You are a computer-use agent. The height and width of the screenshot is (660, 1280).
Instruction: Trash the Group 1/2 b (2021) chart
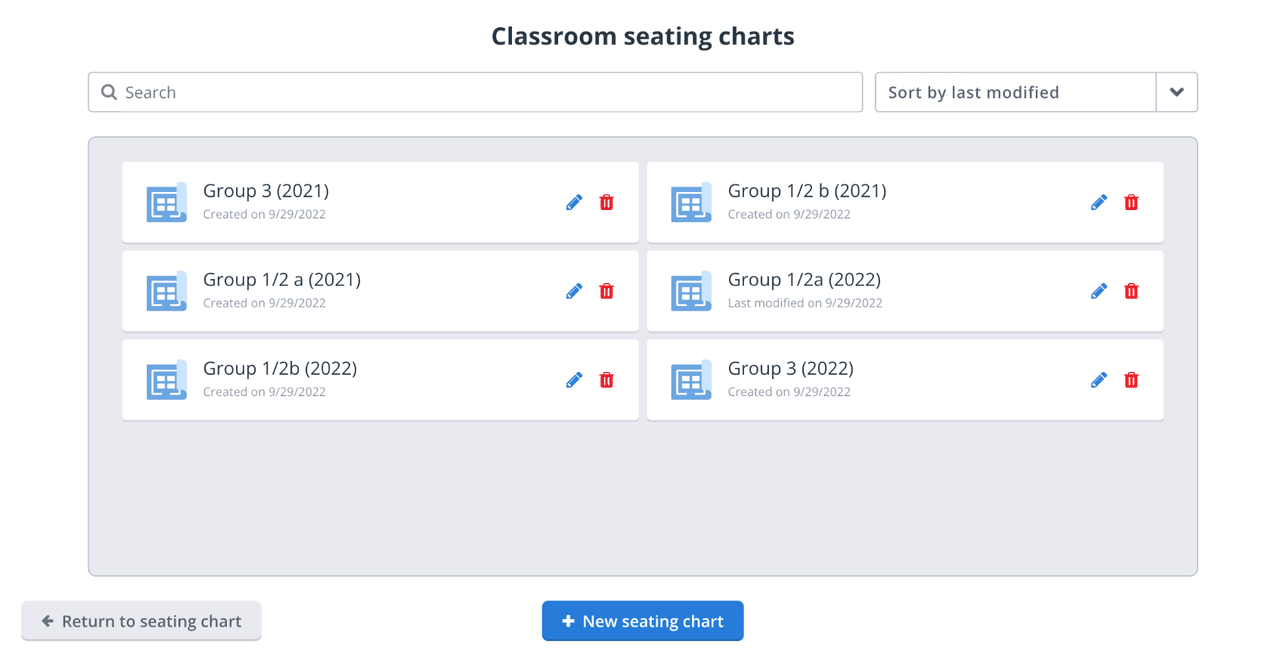click(x=1131, y=203)
